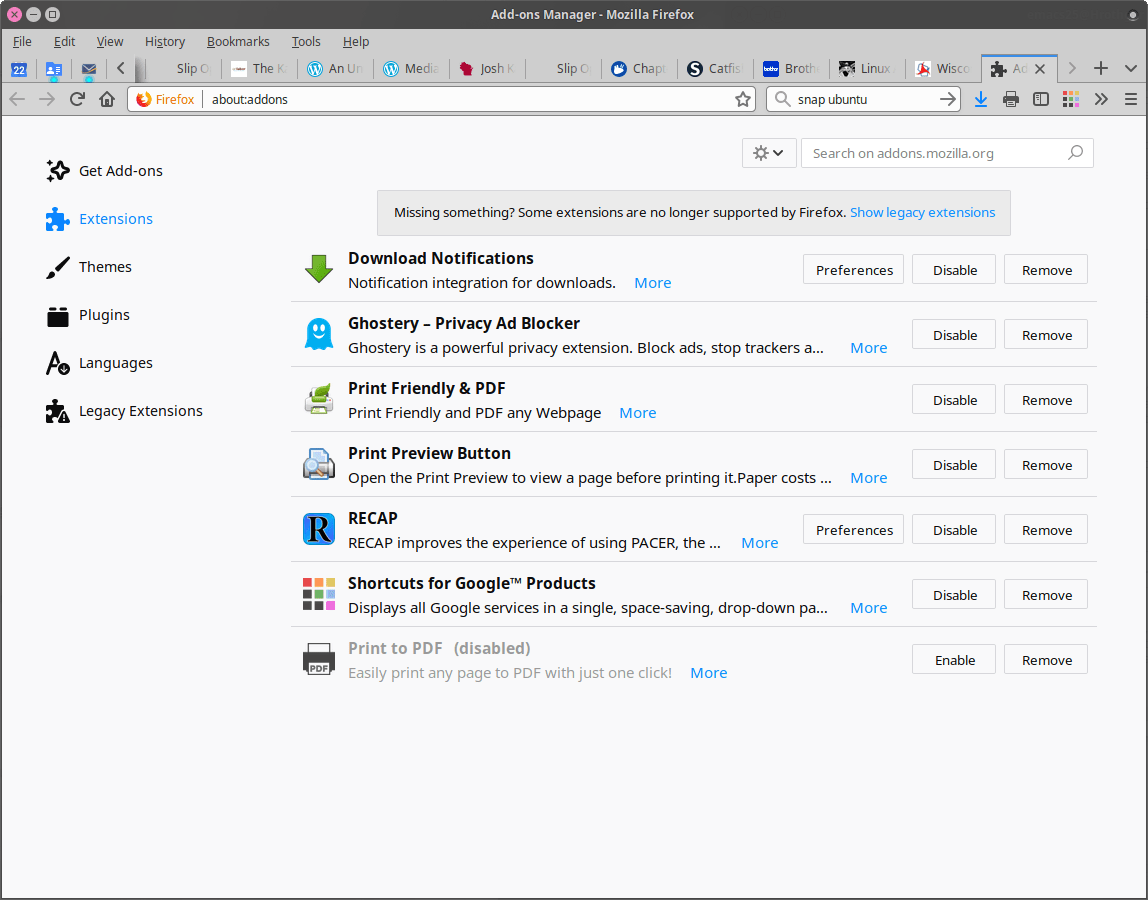The height and width of the screenshot is (900, 1148).
Task: Click More link for RECAP
Action: click(x=759, y=543)
